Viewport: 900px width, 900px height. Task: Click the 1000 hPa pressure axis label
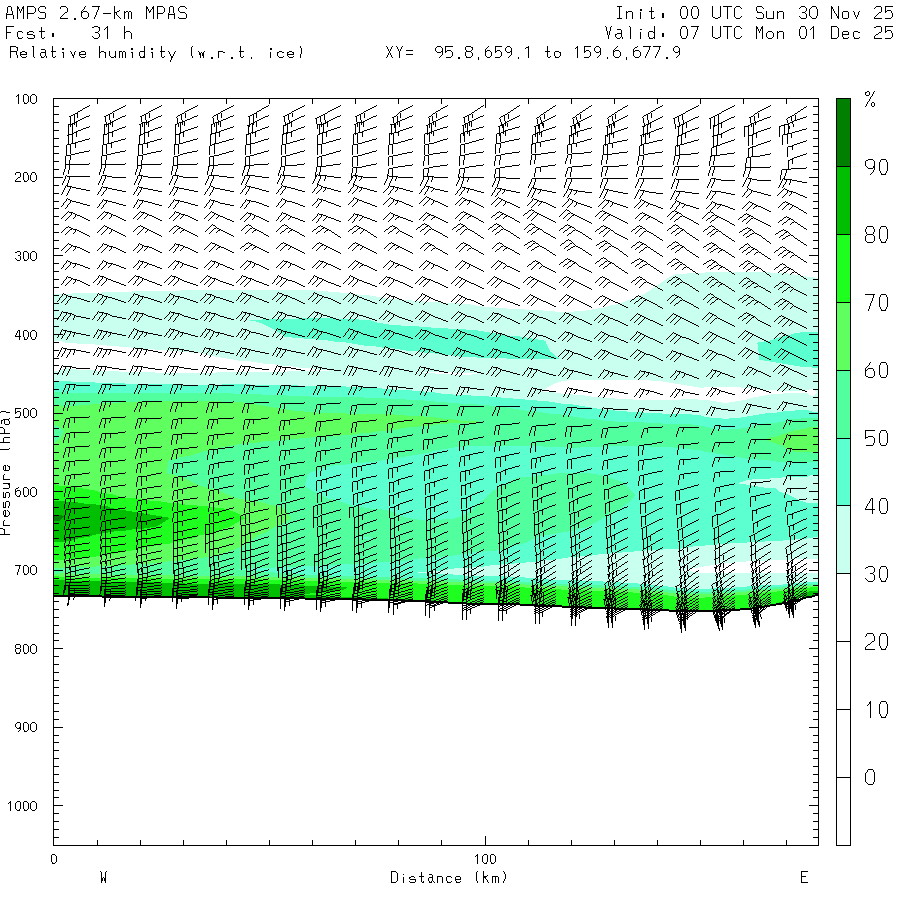[22, 806]
